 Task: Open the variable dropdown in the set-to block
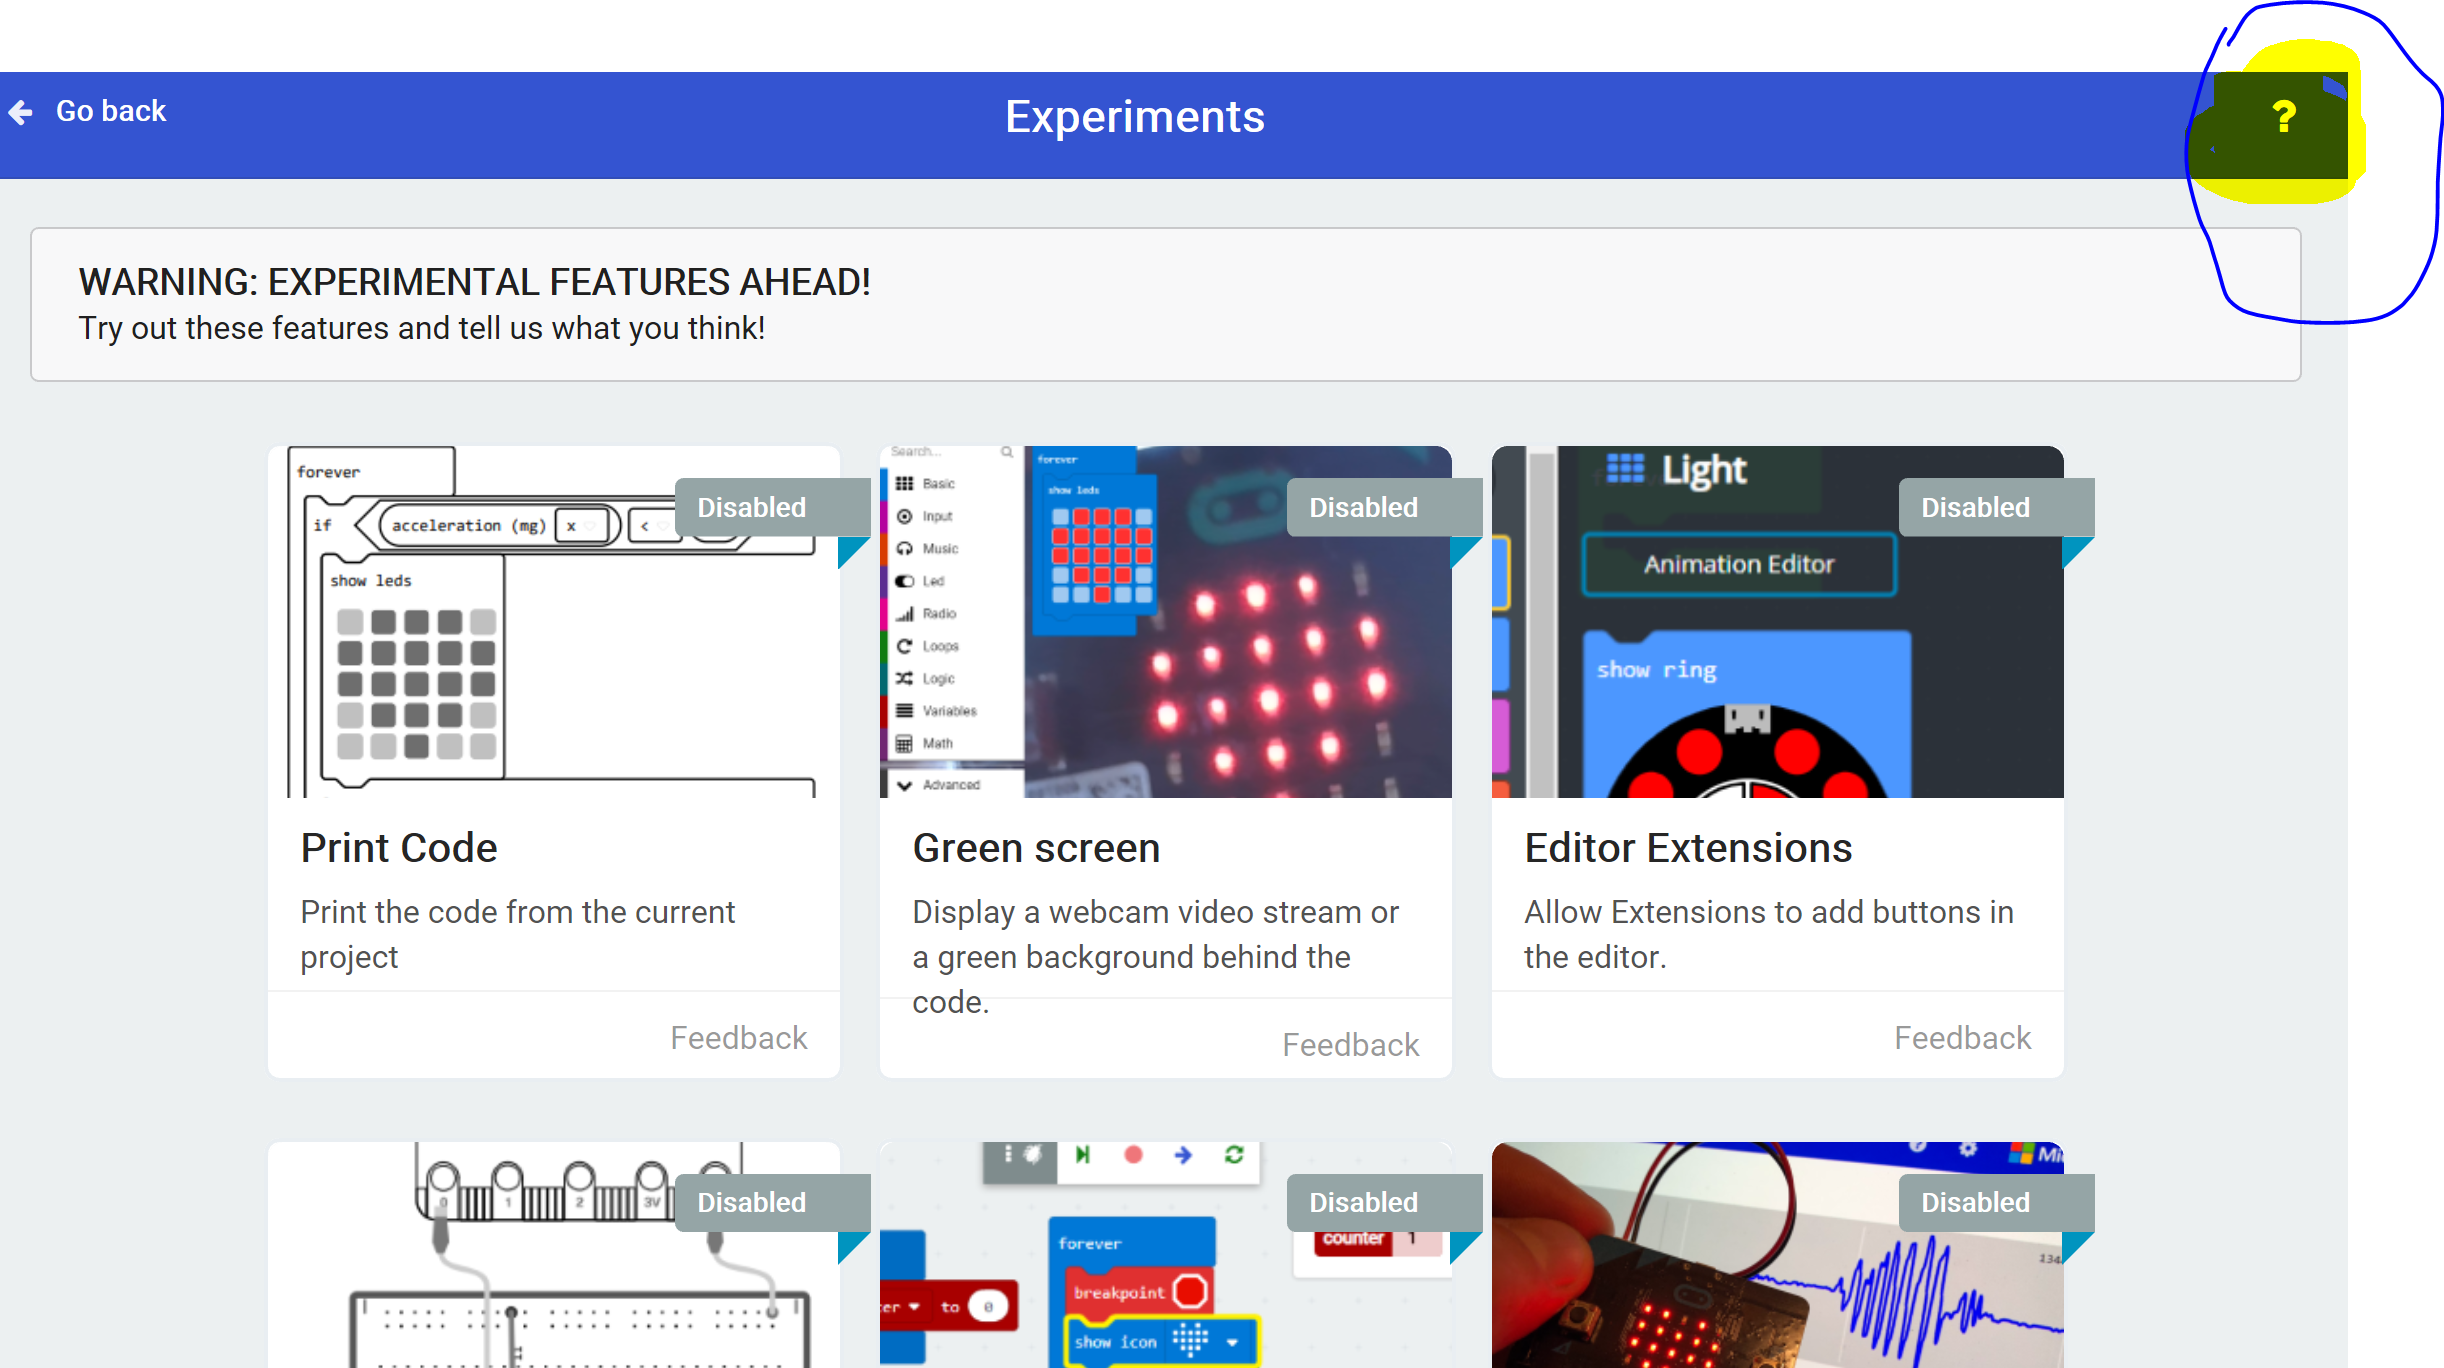point(914,1308)
